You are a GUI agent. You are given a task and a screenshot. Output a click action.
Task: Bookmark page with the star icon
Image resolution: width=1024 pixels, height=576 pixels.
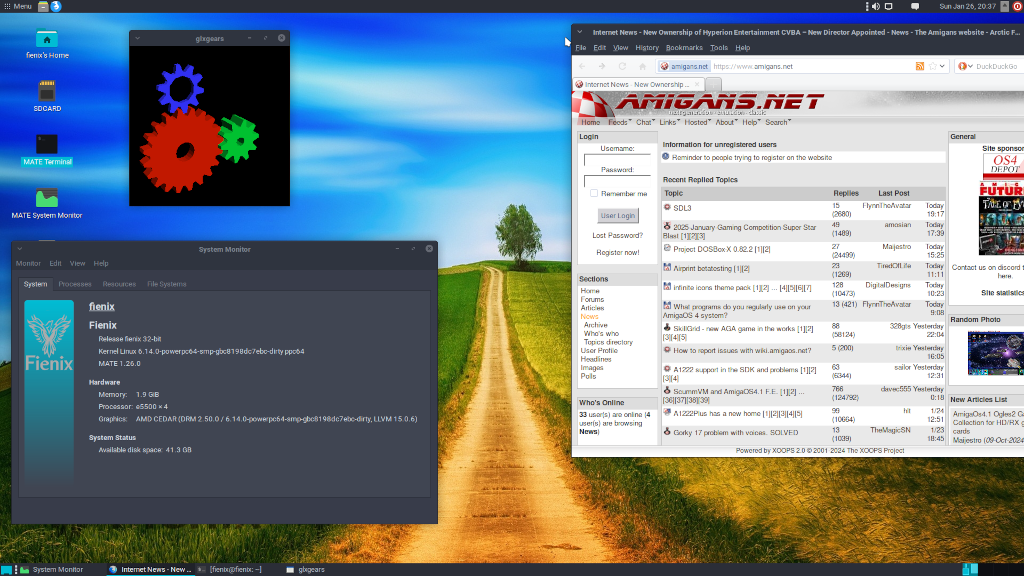pos(933,66)
